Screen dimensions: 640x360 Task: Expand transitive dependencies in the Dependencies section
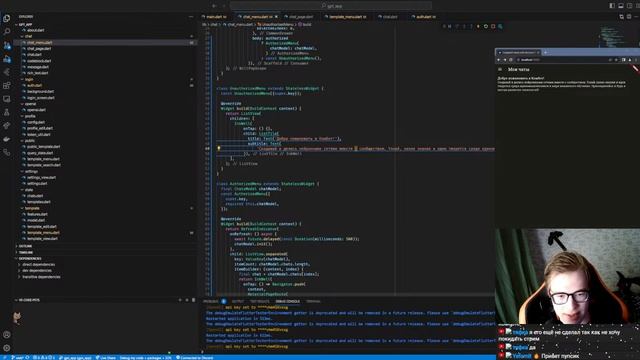pos(41,277)
